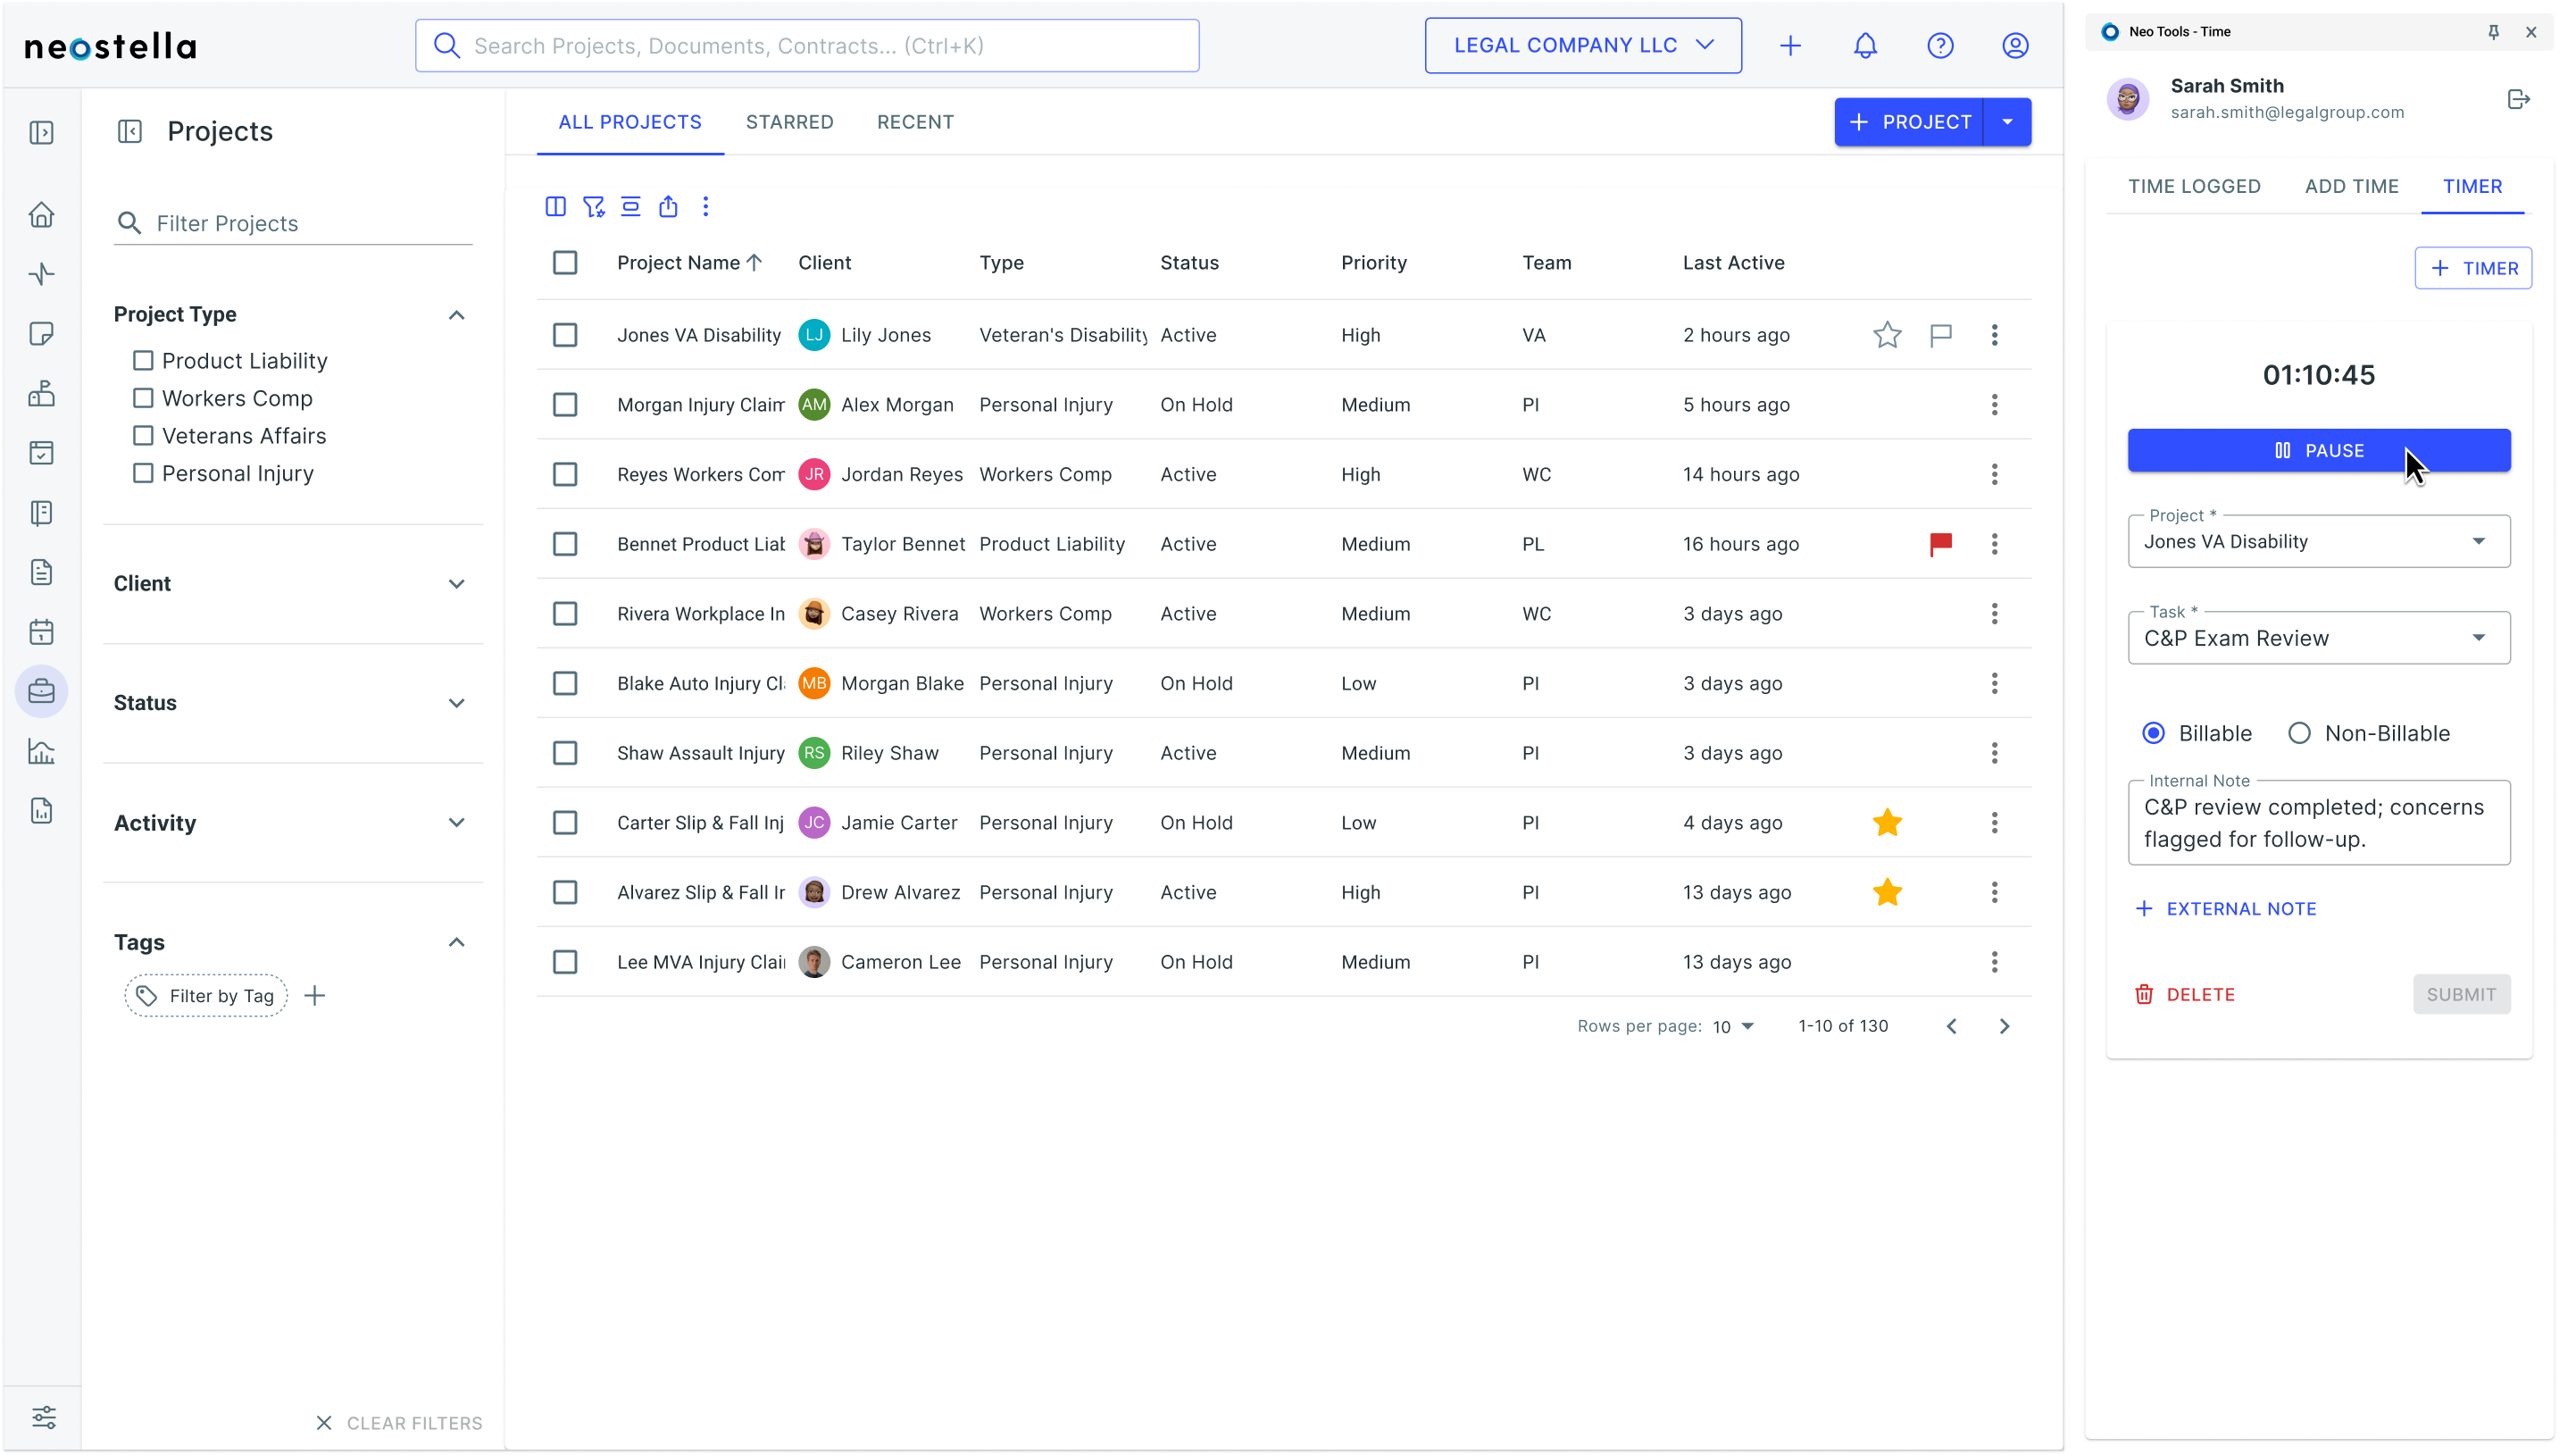This screenshot has width=2576, height=1455.
Task: Click the sign out icon beside Sarah Smith
Action: point(2518,99)
